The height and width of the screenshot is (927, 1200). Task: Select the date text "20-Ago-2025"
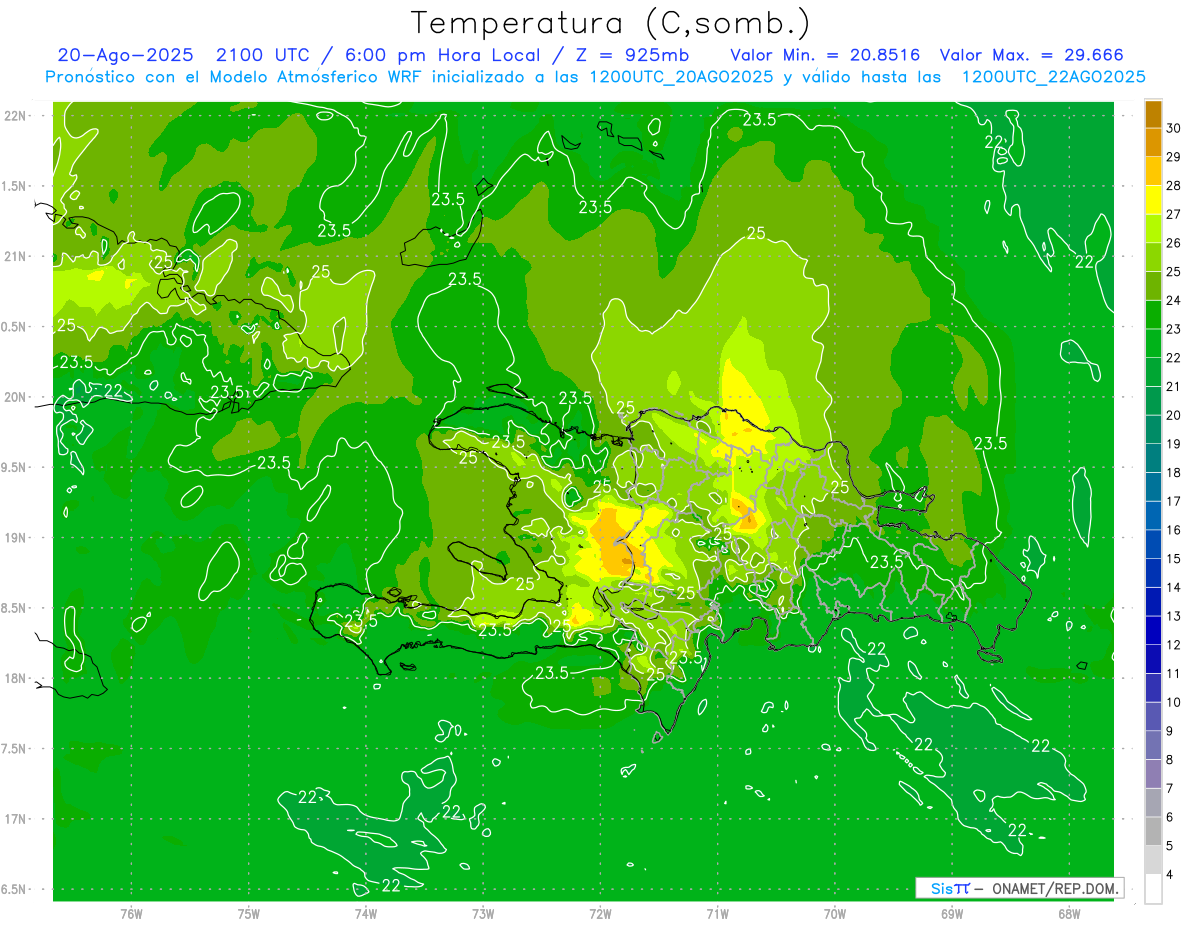coord(125,55)
